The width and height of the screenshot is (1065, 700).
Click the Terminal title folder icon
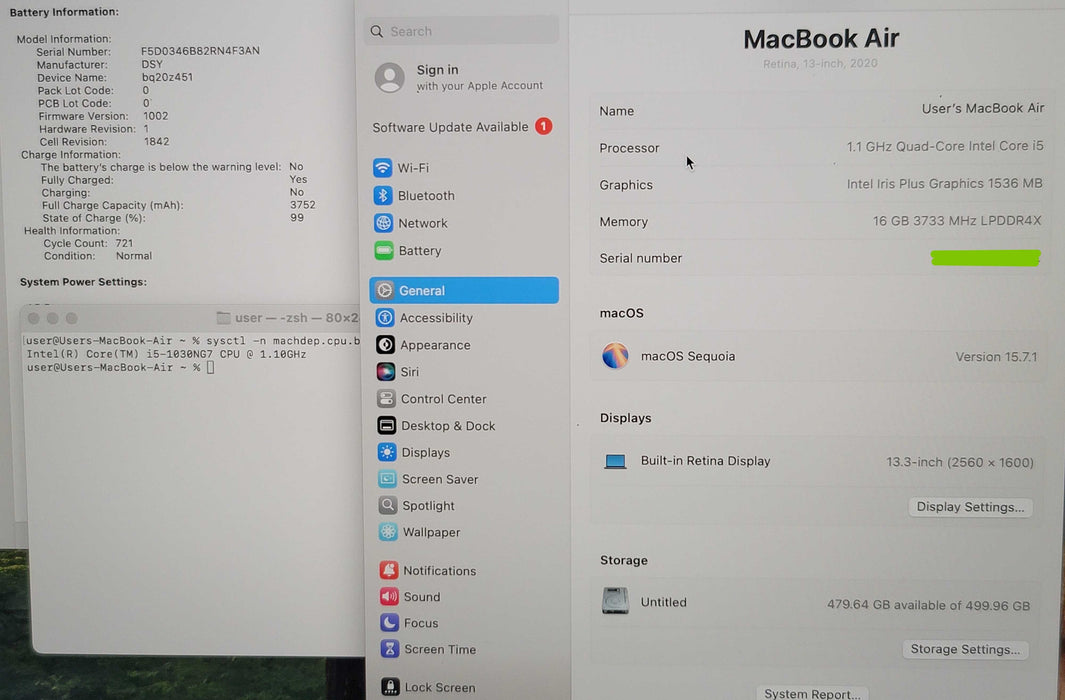223,318
